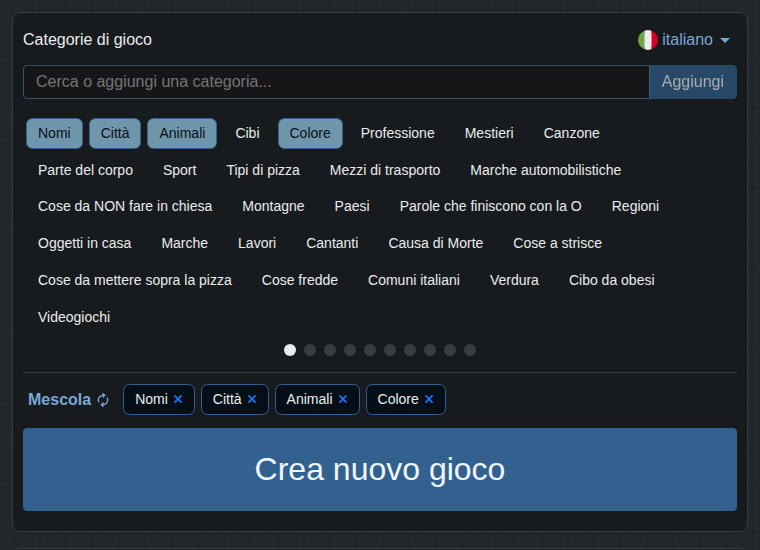Go to the third category page dot
Viewport: 760px width, 550px height.
pyautogui.click(x=330, y=350)
